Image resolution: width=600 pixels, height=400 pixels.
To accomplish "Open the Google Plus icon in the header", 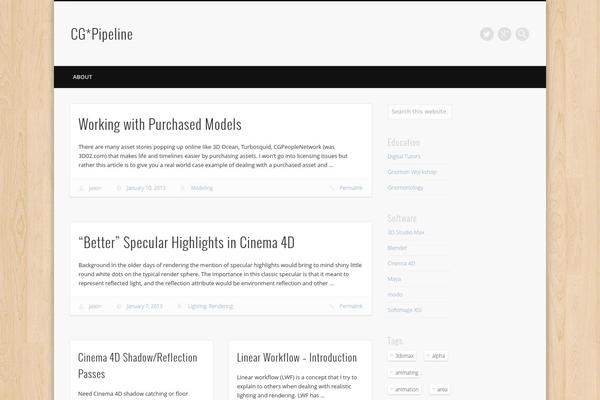I will pos(504,34).
